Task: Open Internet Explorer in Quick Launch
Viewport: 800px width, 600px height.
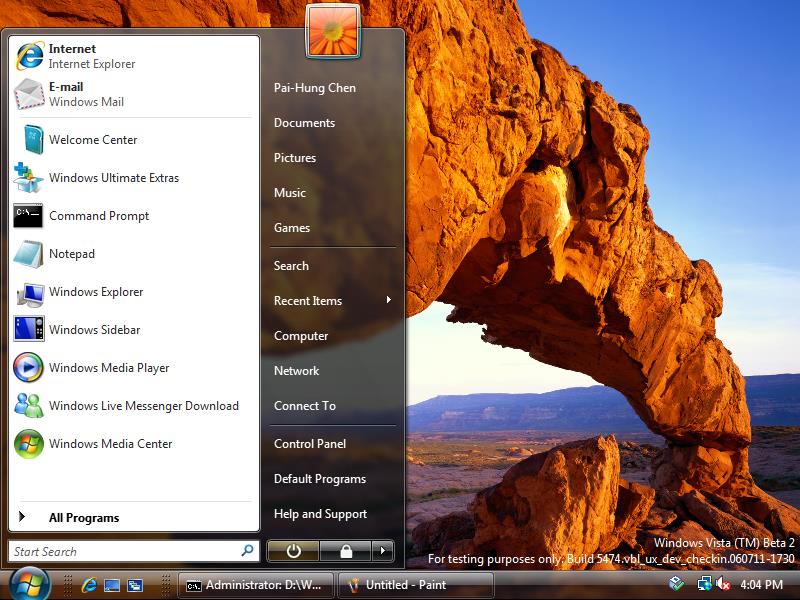Action: point(89,585)
